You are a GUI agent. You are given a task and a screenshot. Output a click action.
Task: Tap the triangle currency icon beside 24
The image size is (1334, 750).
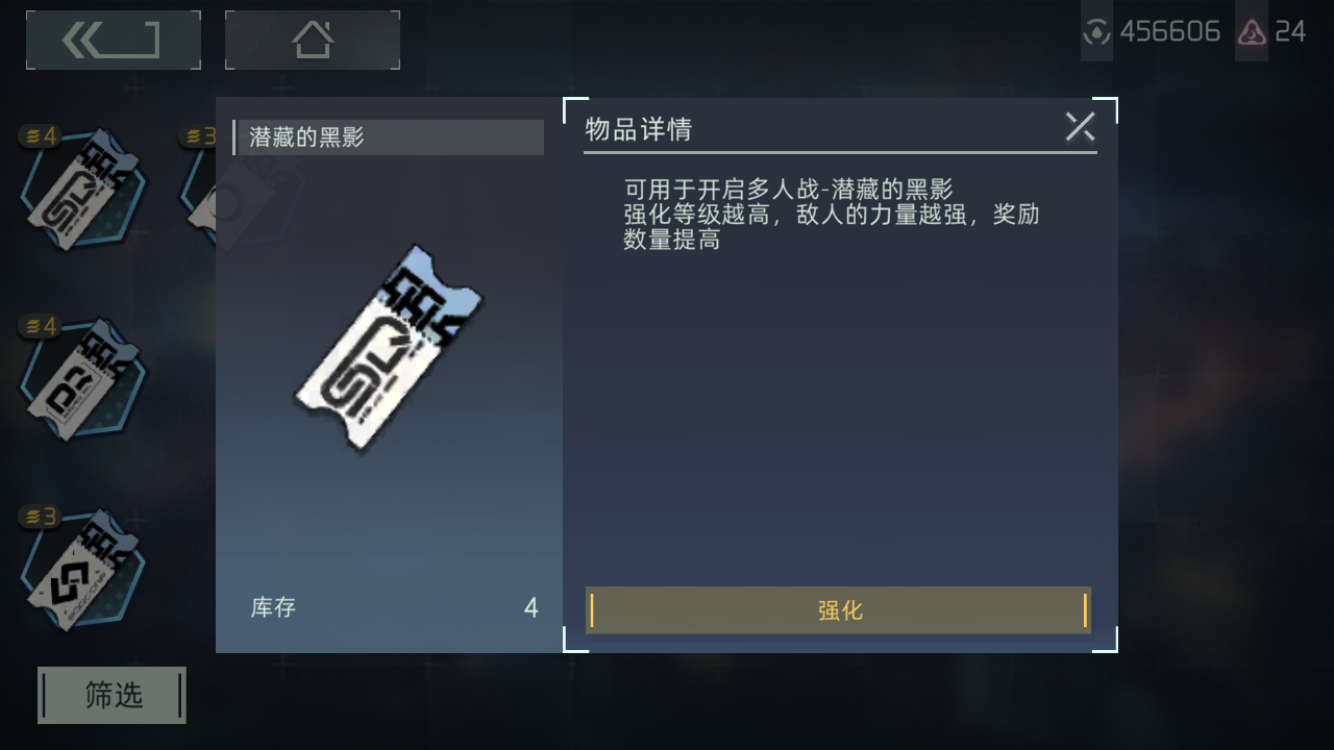coord(1252,32)
